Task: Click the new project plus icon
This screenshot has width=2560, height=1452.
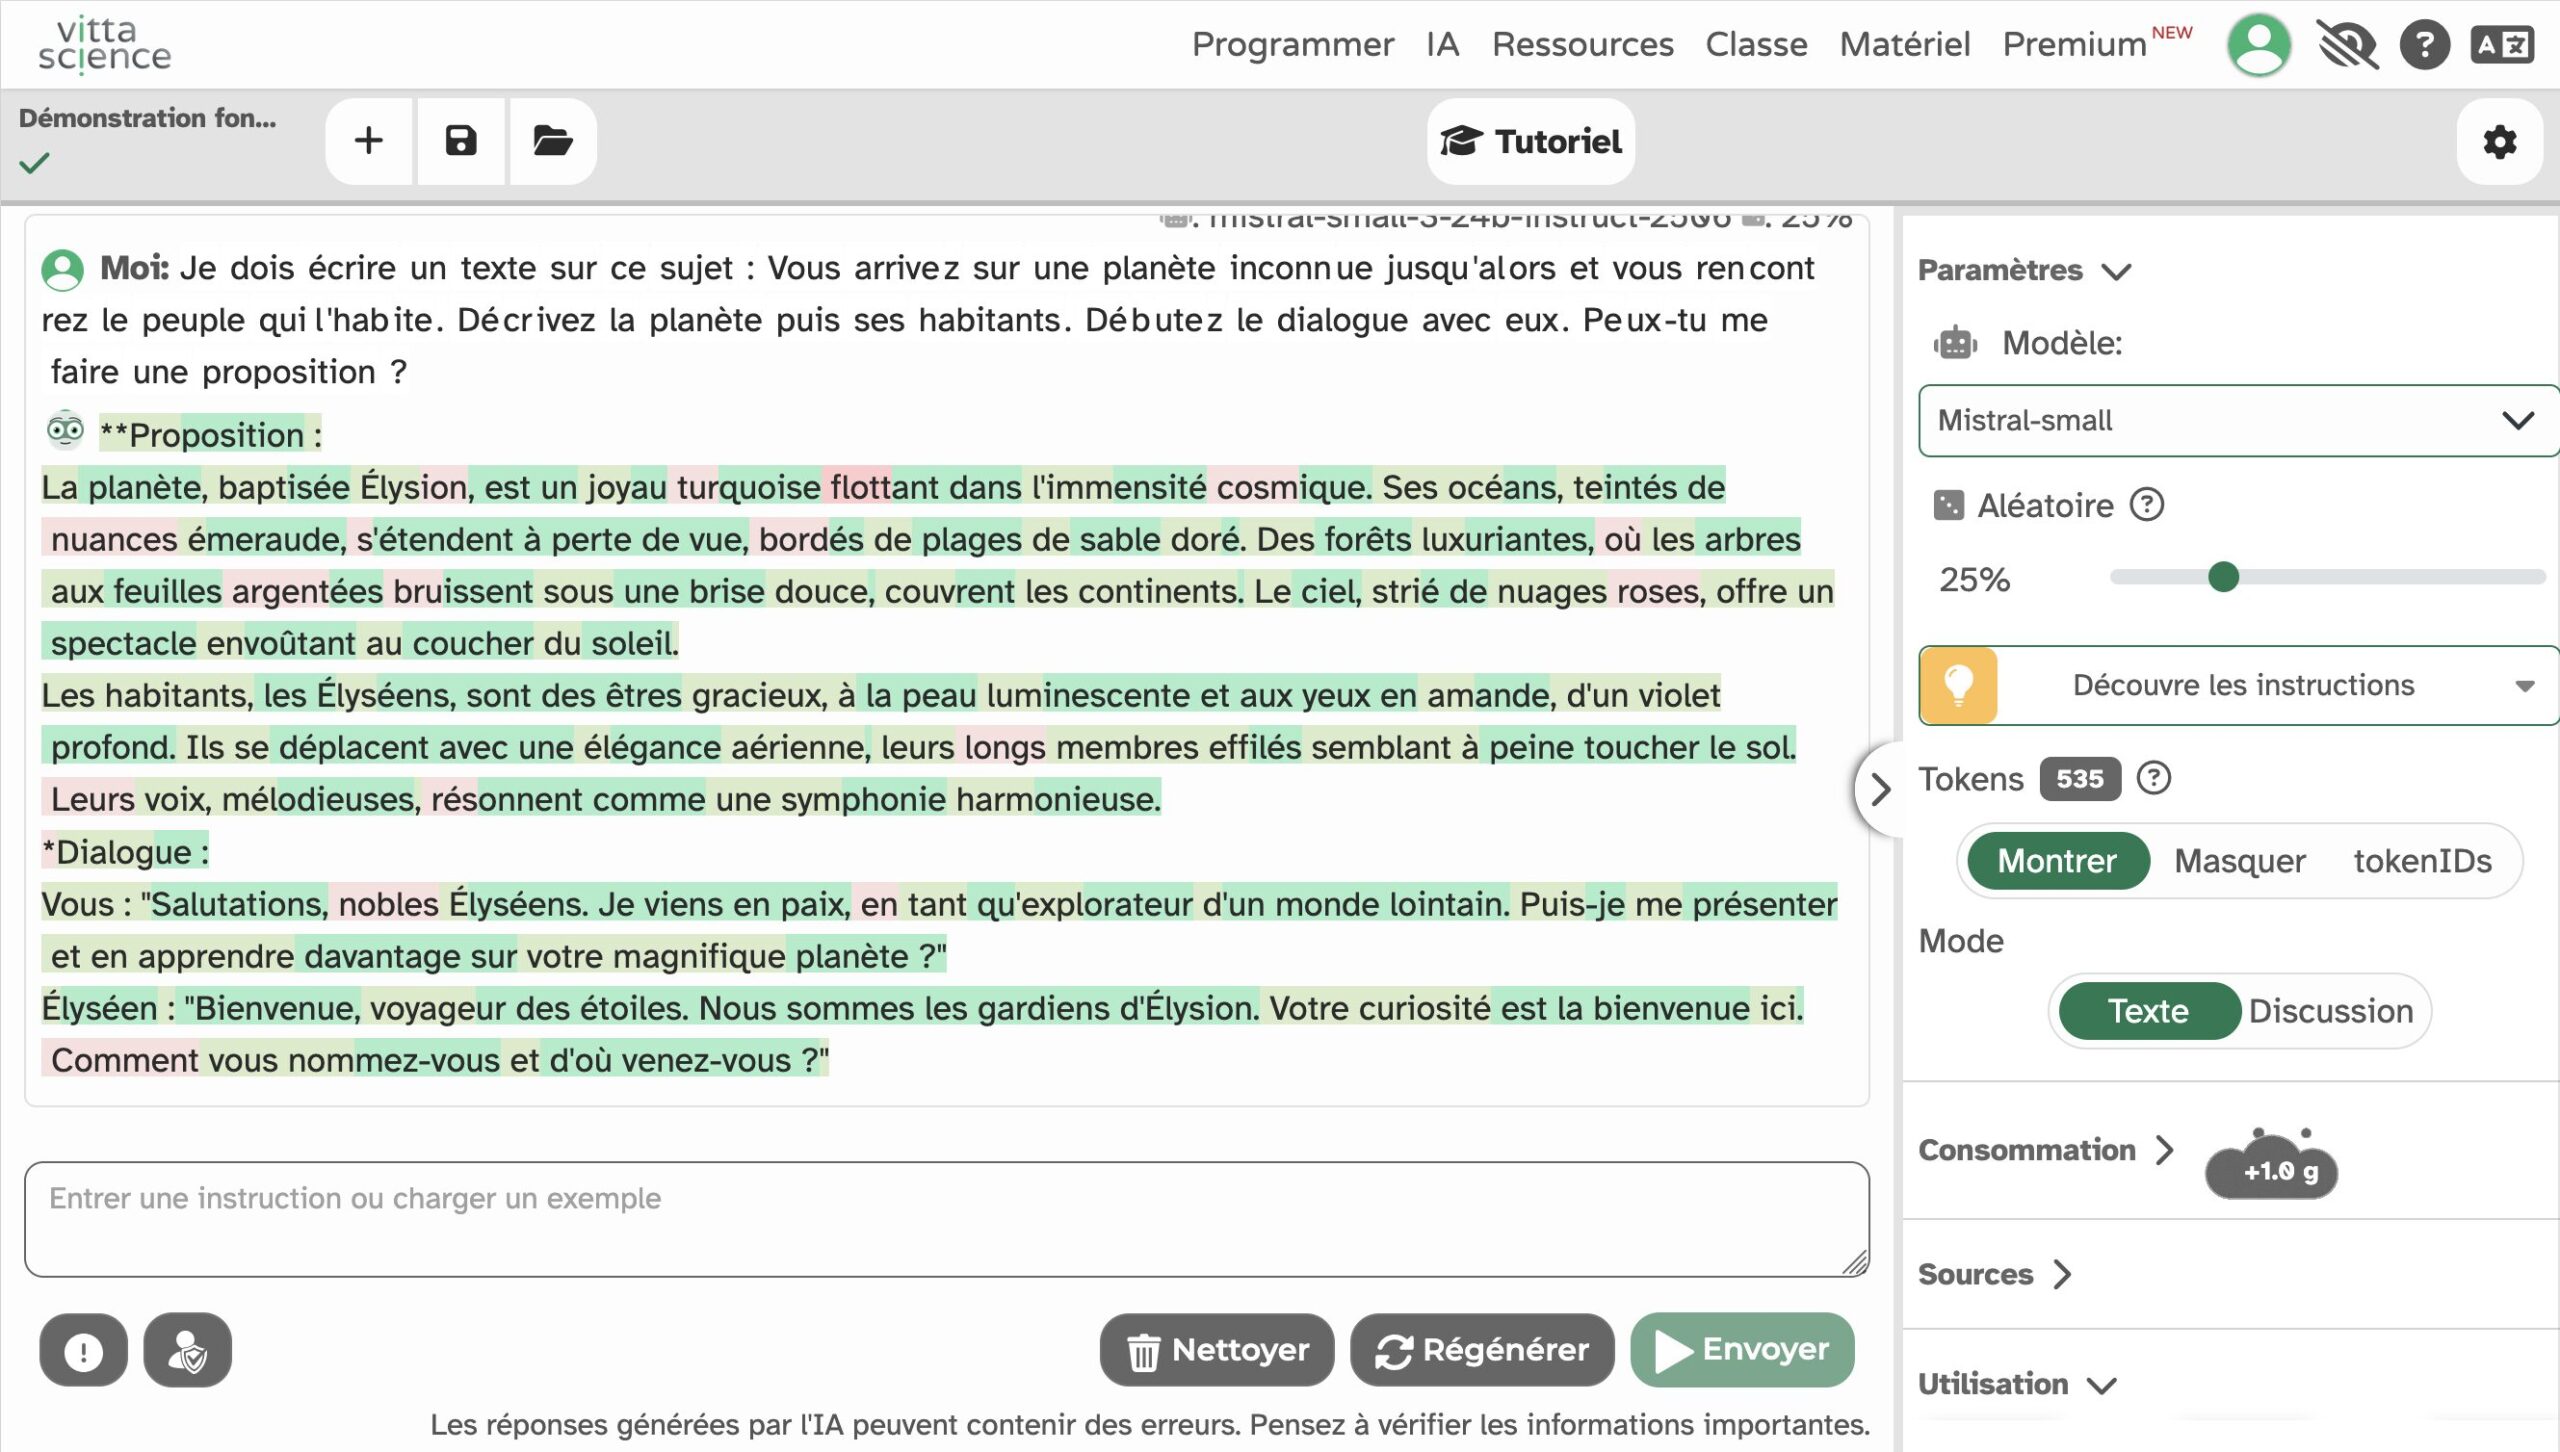Action: [x=369, y=141]
